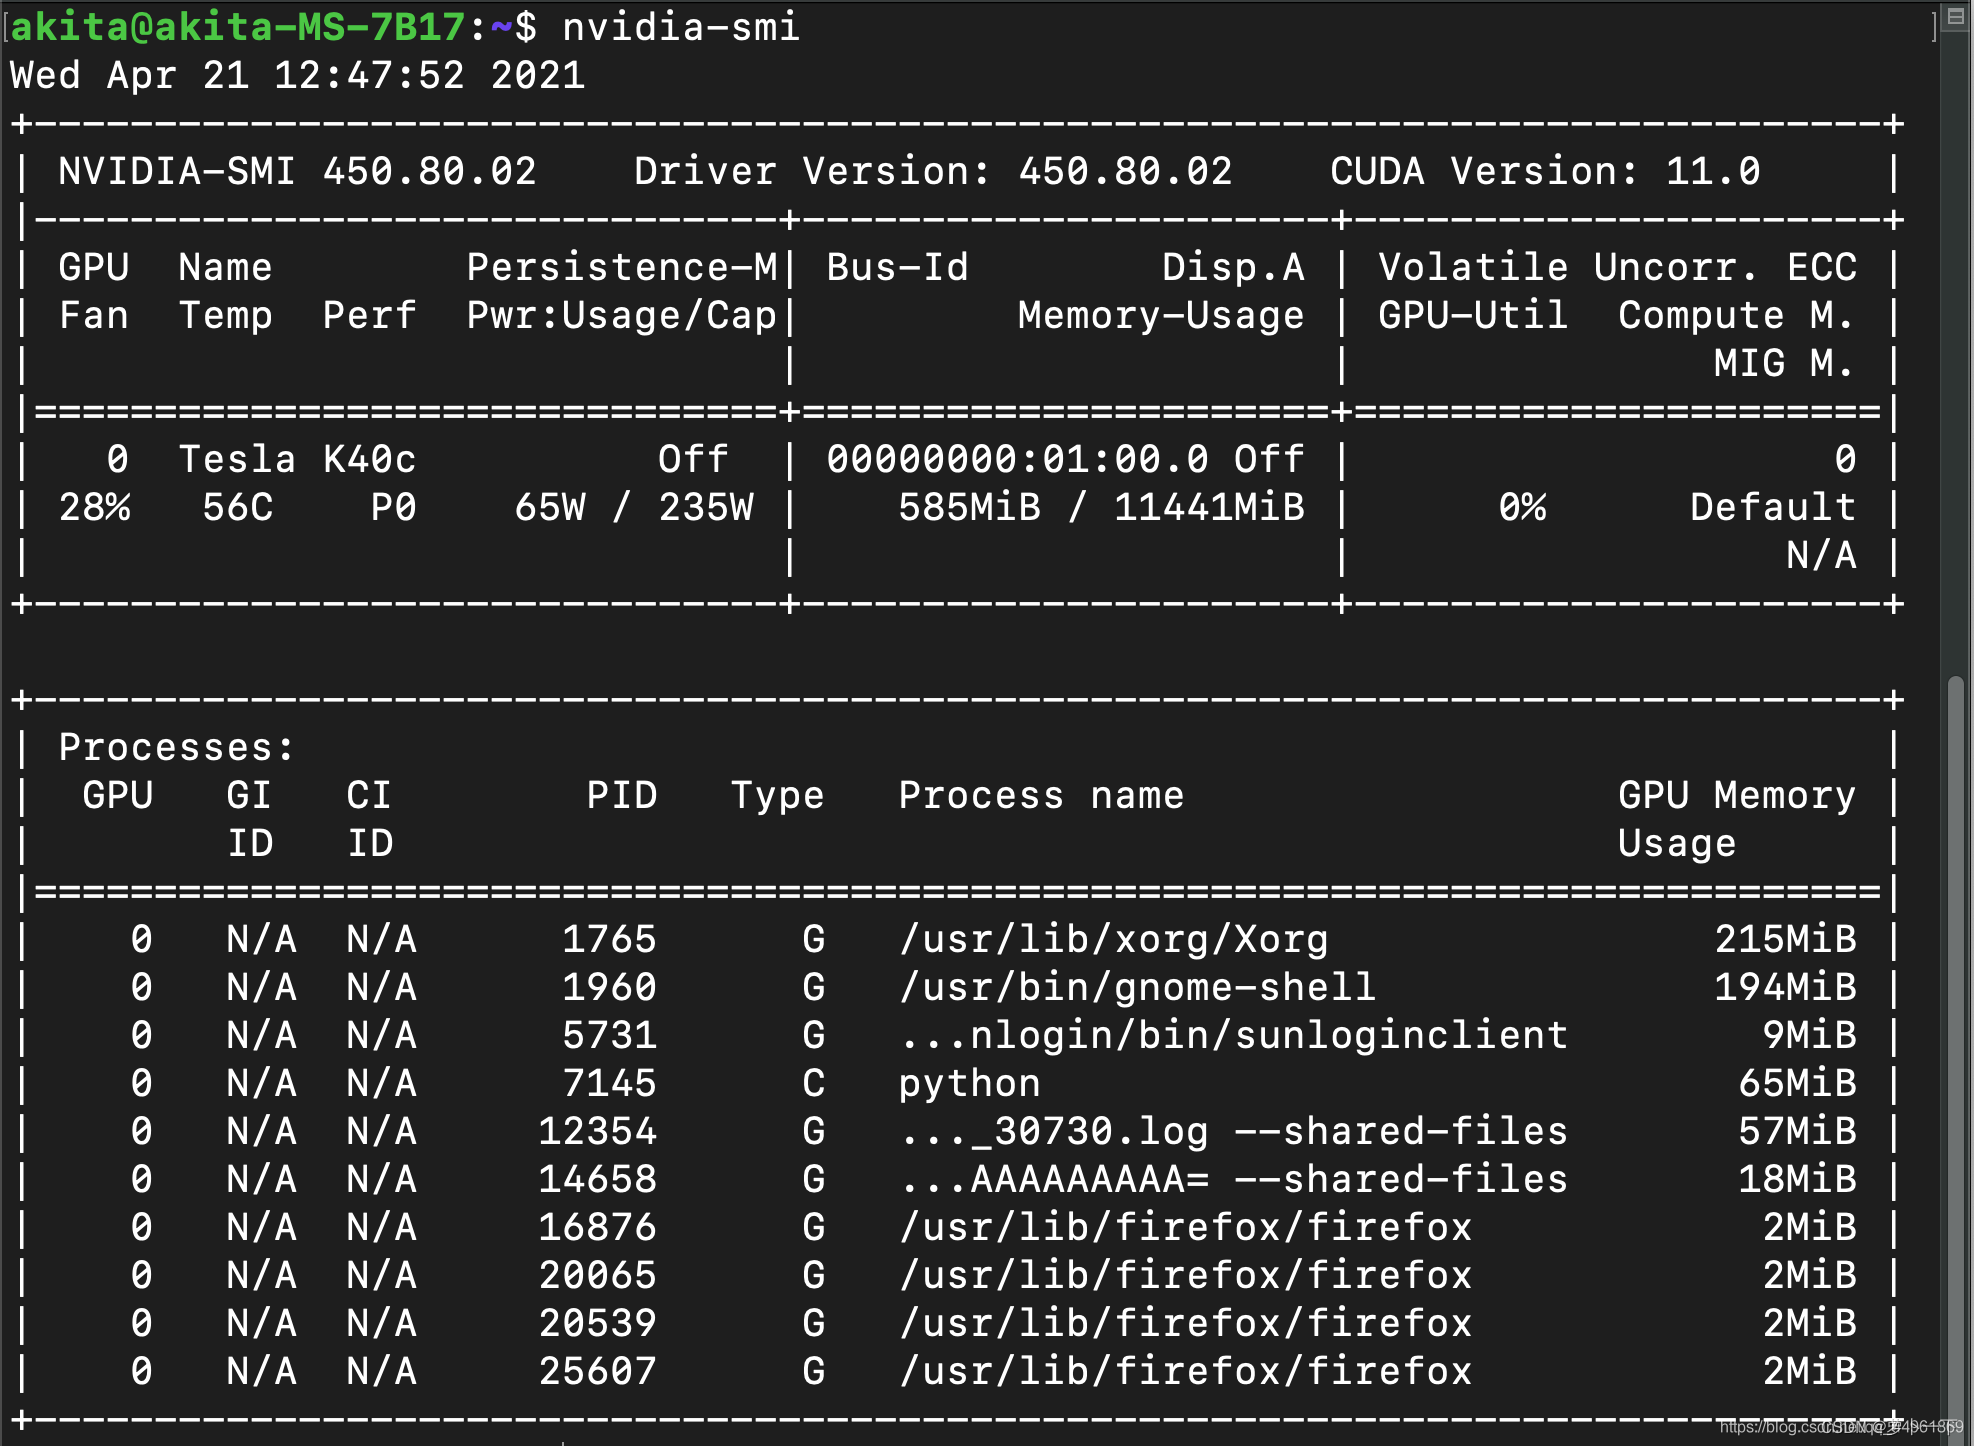The width and height of the screenshot is (1974, 1446).
Task: Click the 65W / 235W power reading
Action: [x=634, y=507]
